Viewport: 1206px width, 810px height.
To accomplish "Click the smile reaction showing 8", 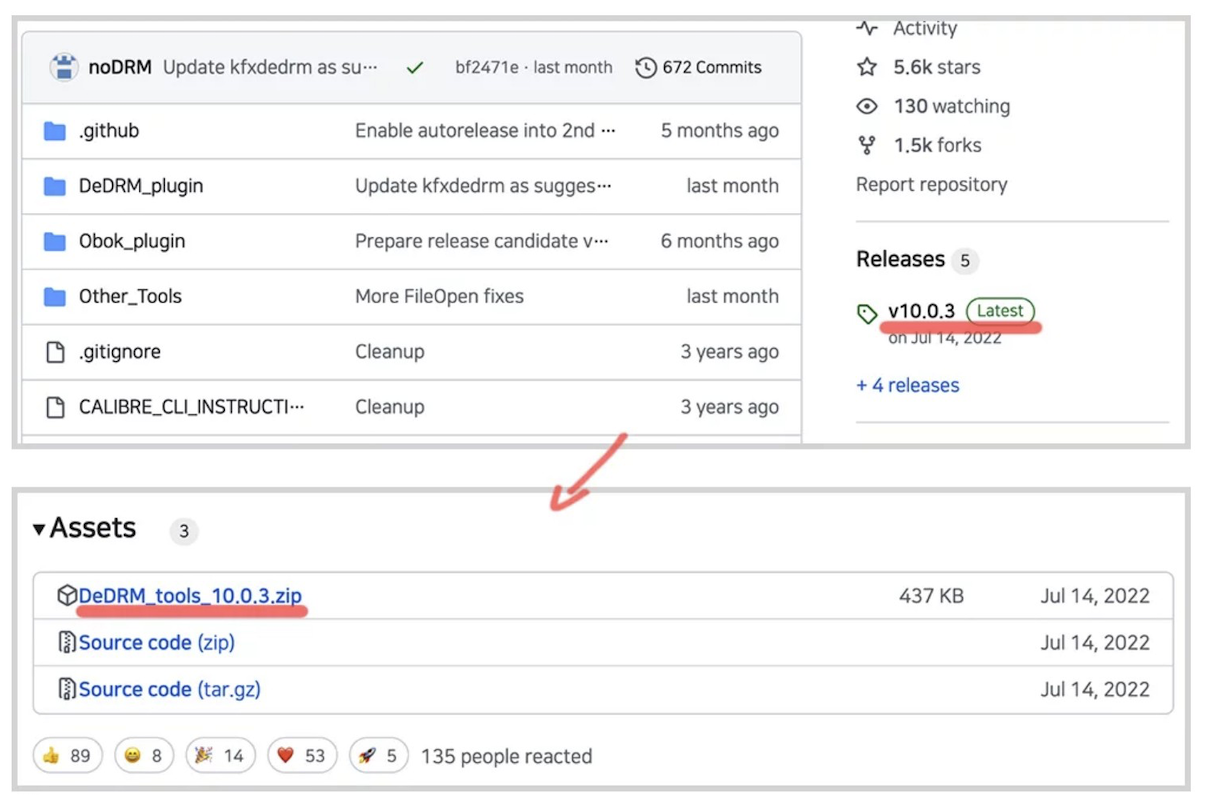I will (x=144, y=756).
